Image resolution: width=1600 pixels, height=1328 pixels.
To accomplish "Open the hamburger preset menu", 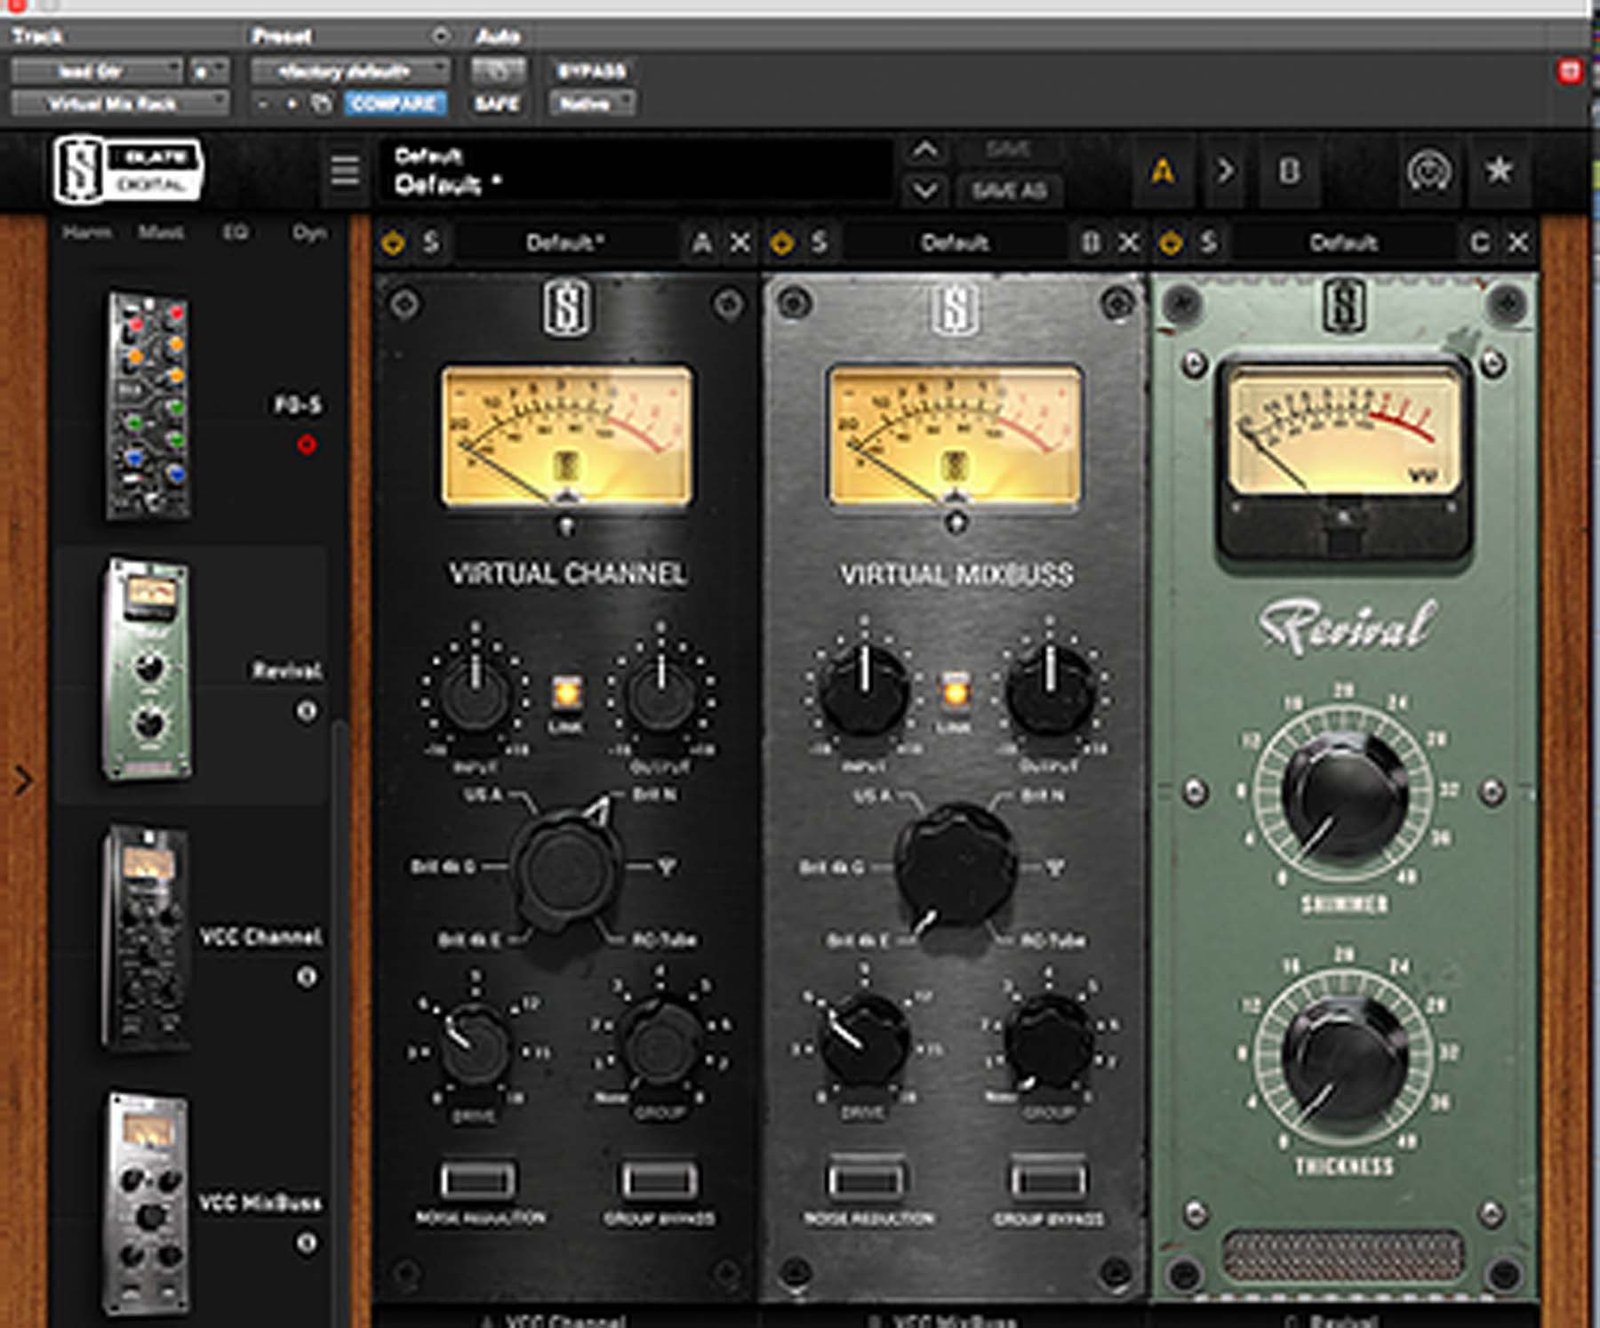I will click(x=345, y=170).
